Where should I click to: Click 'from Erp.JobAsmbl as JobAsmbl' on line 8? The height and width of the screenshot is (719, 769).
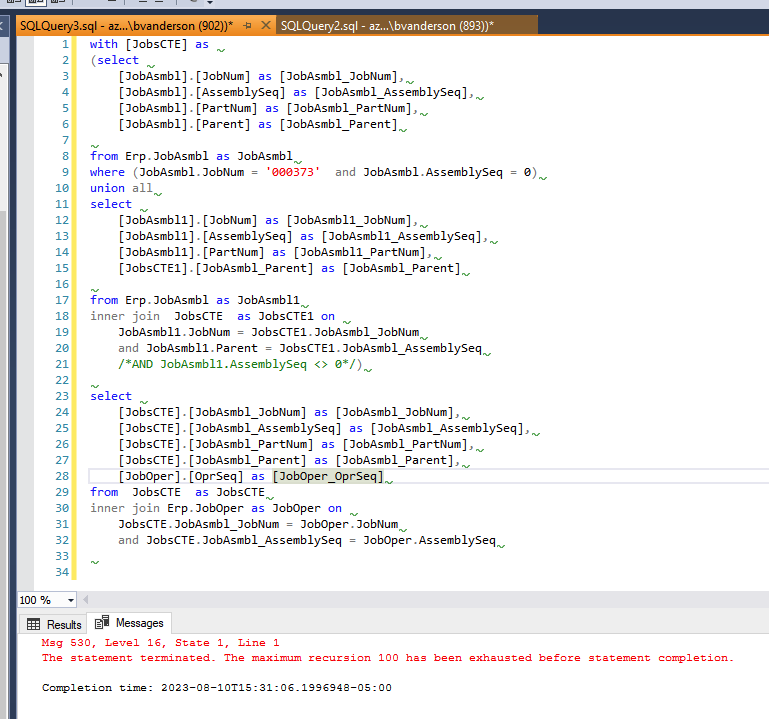point(191,156)
